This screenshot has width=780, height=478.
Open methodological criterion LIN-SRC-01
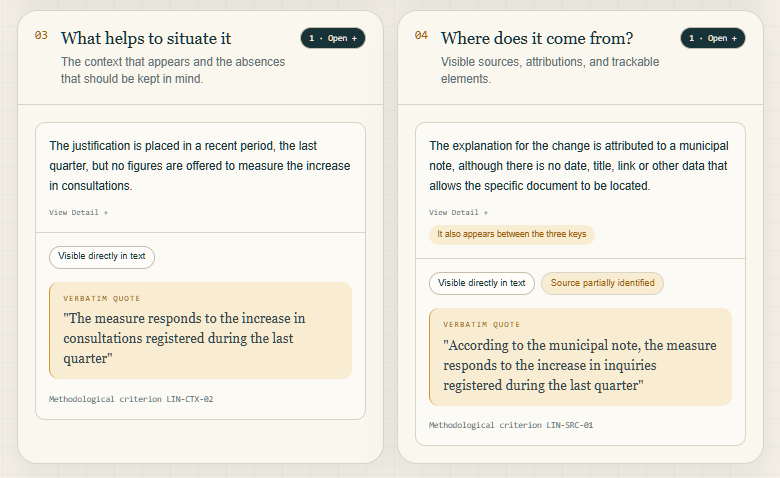[511, 425]
